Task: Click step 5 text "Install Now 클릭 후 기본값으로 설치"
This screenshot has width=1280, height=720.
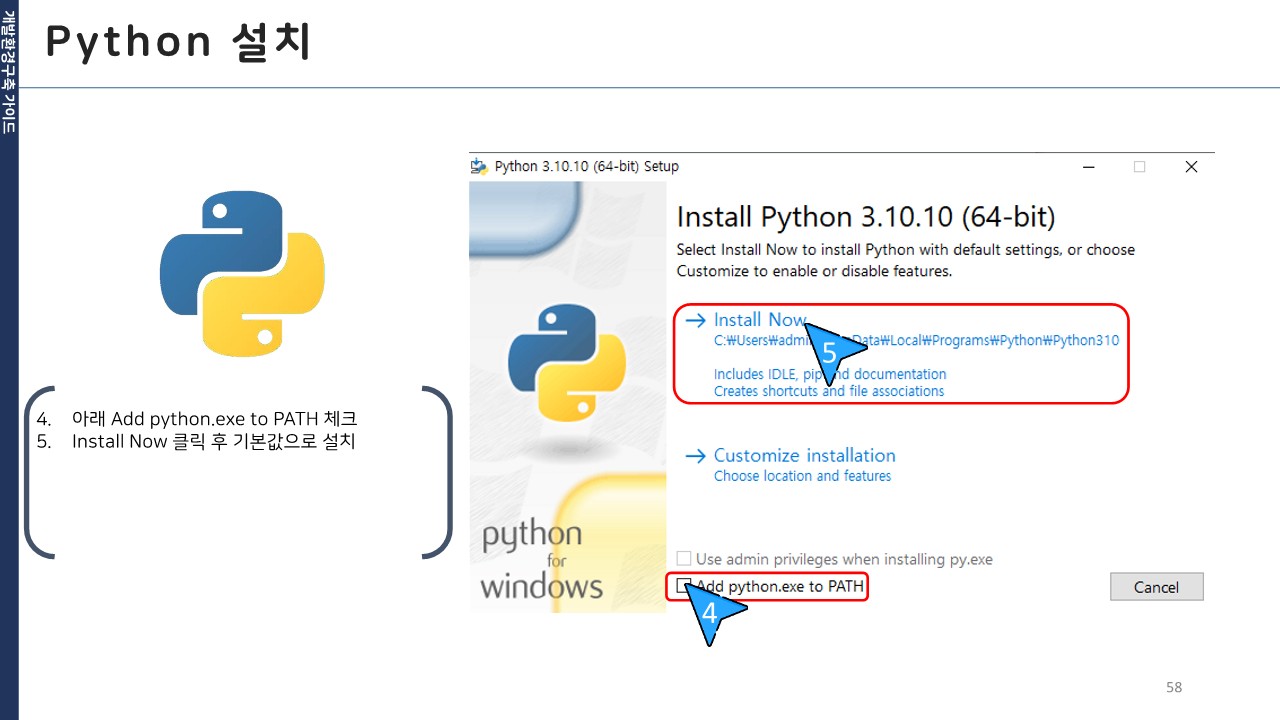Action: pyautogui.click(x=213, y=440)
